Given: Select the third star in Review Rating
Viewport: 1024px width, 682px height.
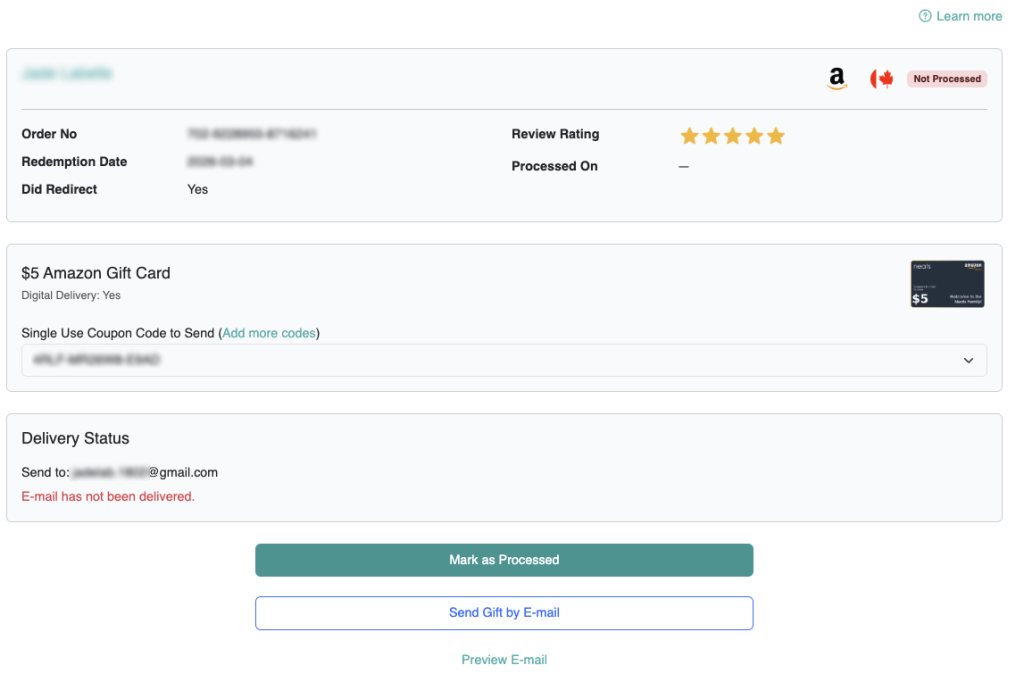Looking at the screenshot, I should [x=733, y=136].
